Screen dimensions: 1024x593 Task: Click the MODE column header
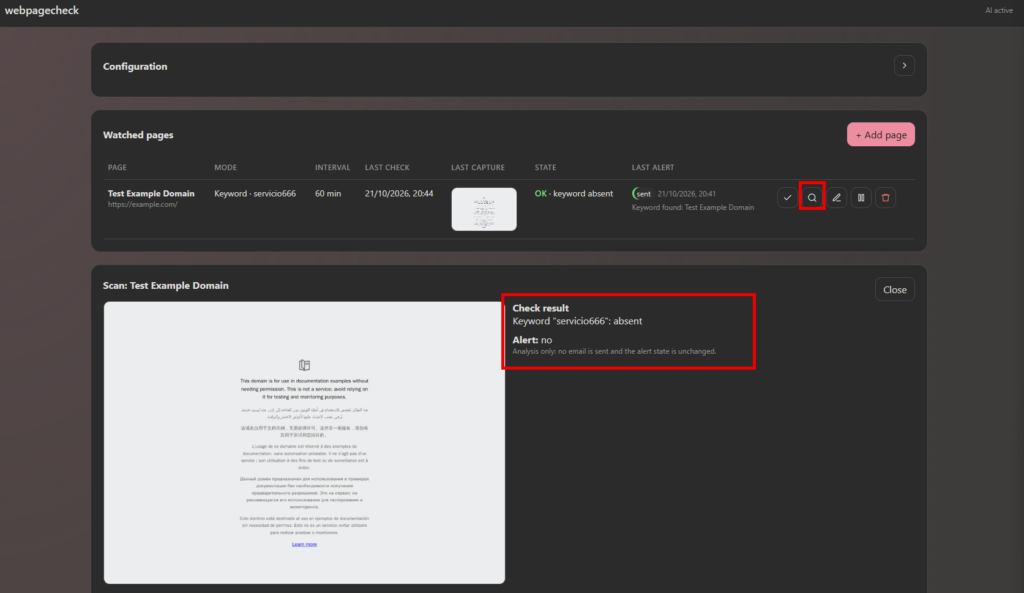(x=225, y=167)
